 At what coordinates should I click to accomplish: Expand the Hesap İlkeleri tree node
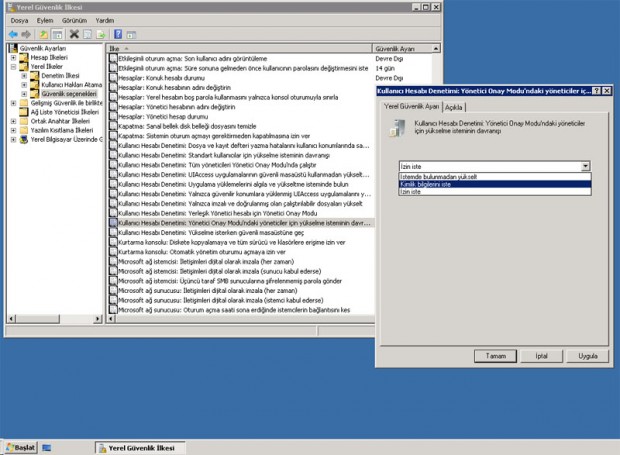(13, 57)
